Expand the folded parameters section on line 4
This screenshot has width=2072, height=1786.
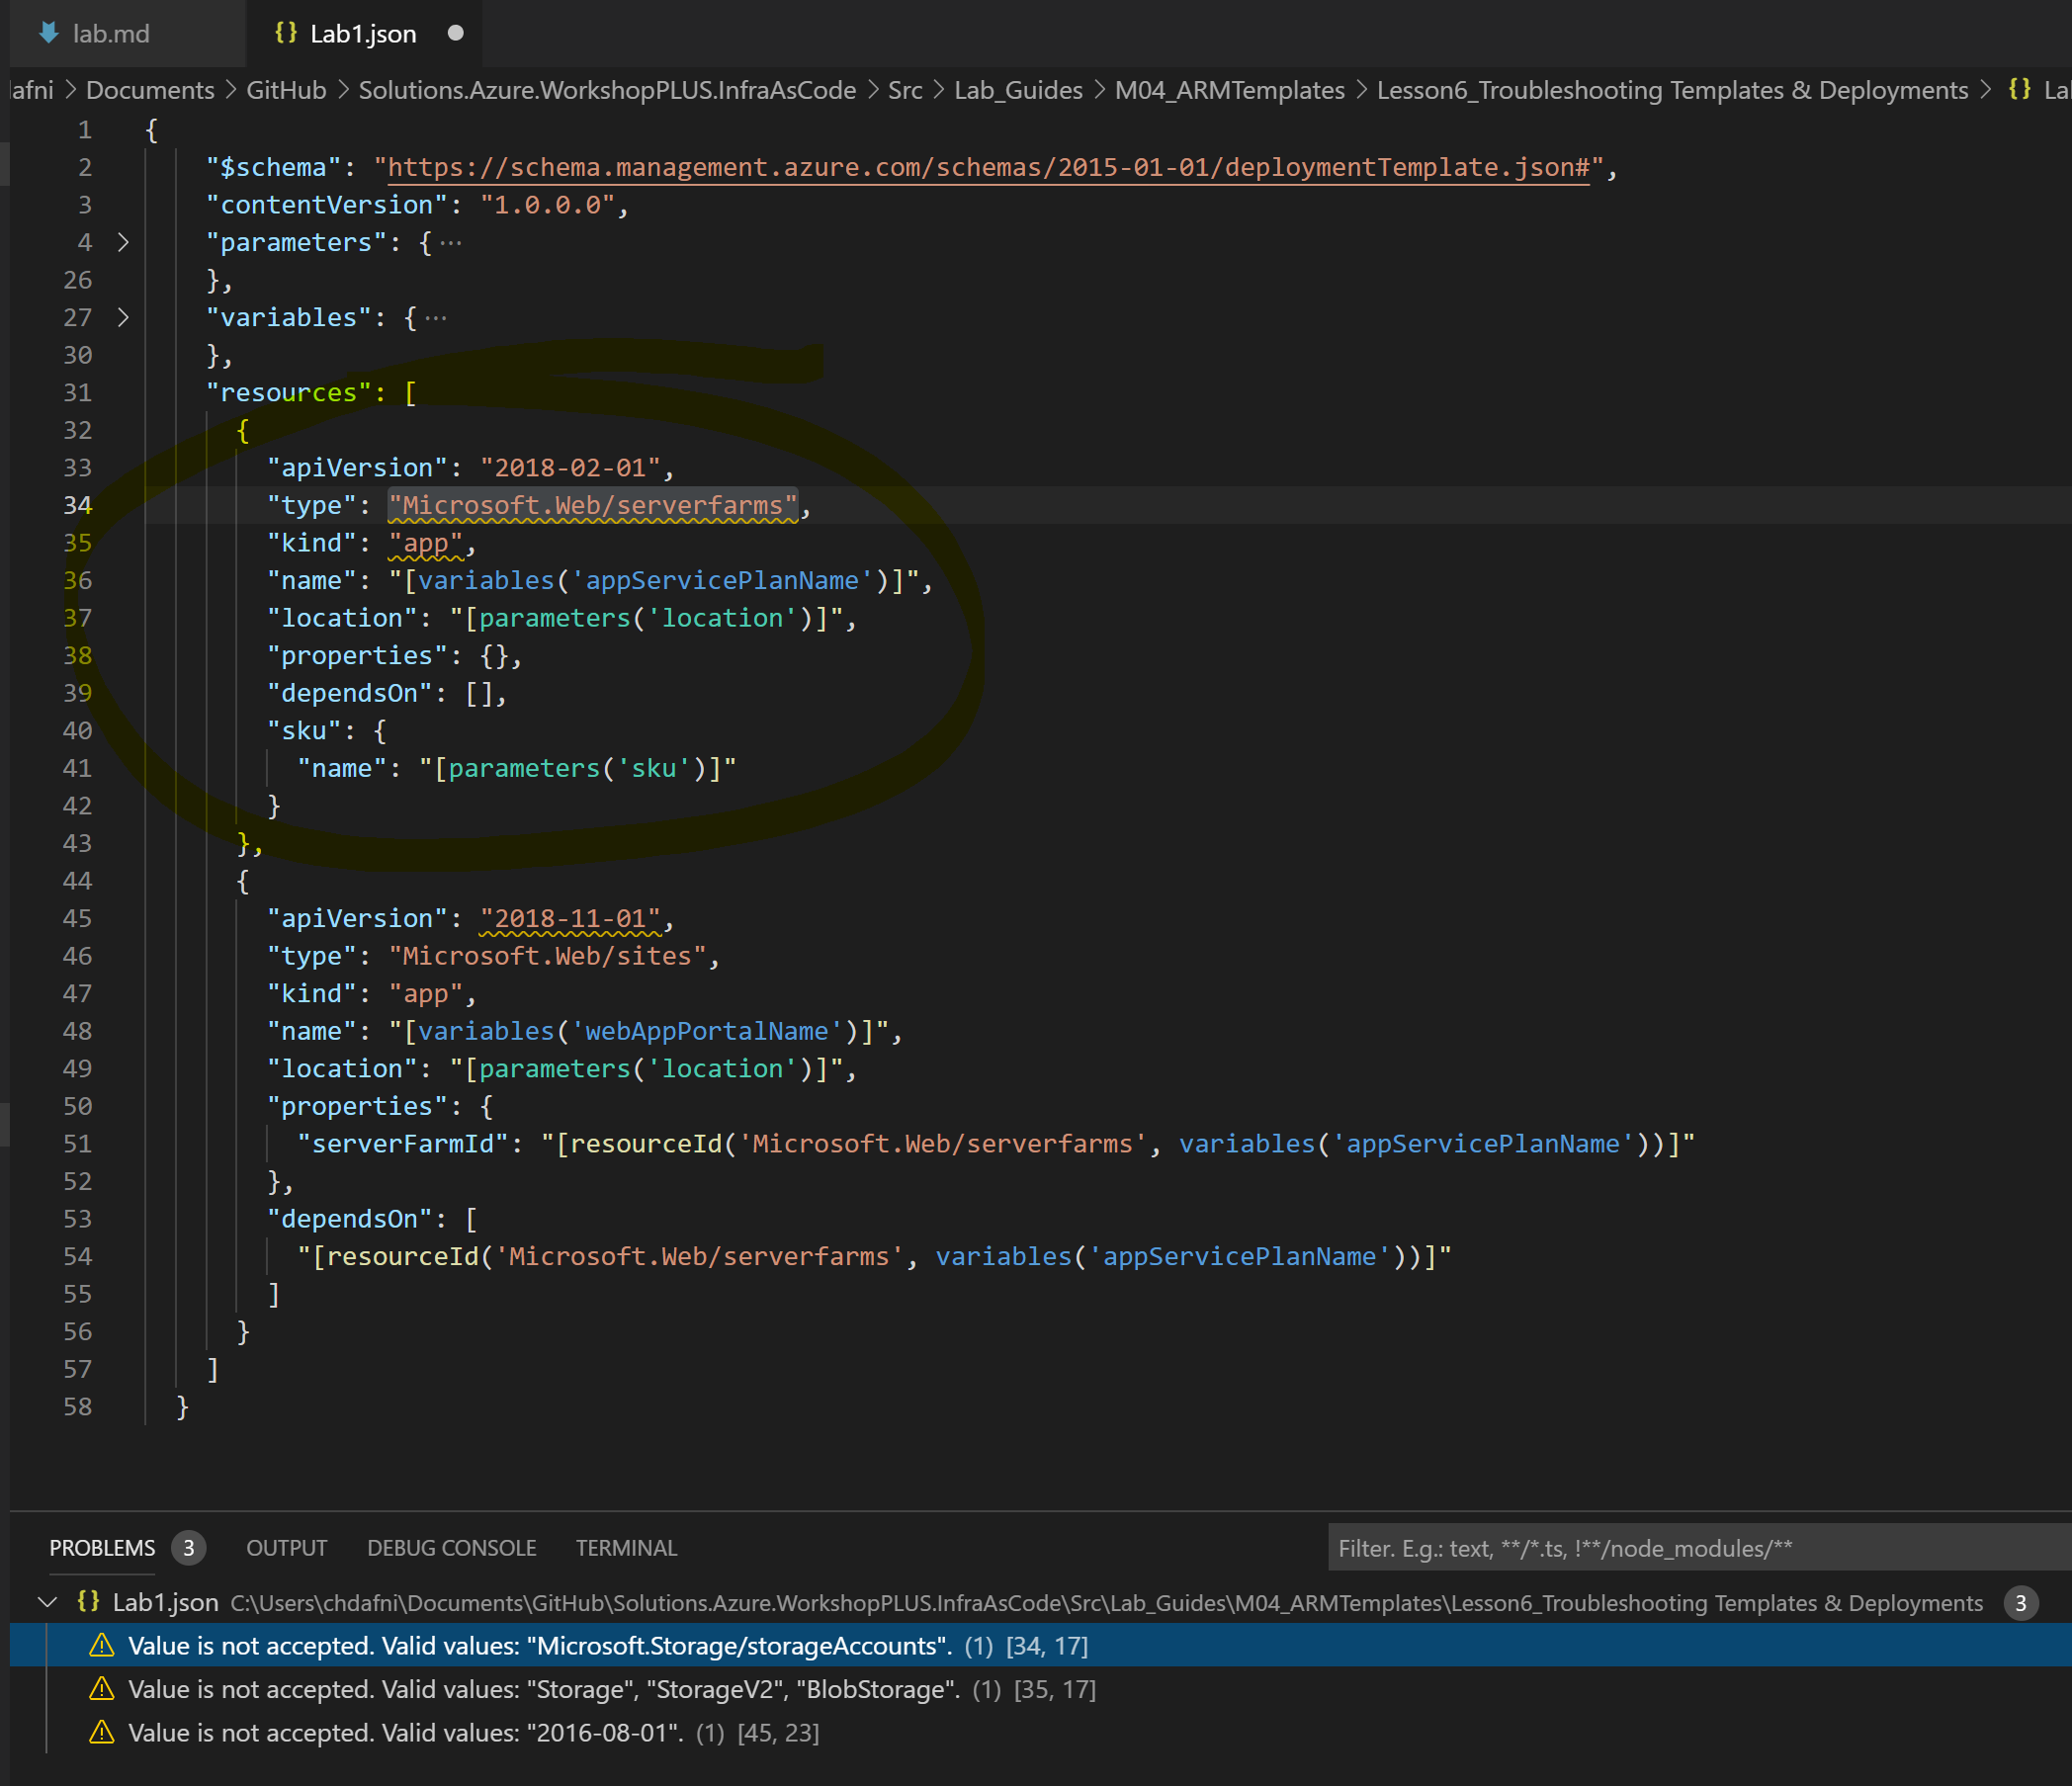coord(124,241)
